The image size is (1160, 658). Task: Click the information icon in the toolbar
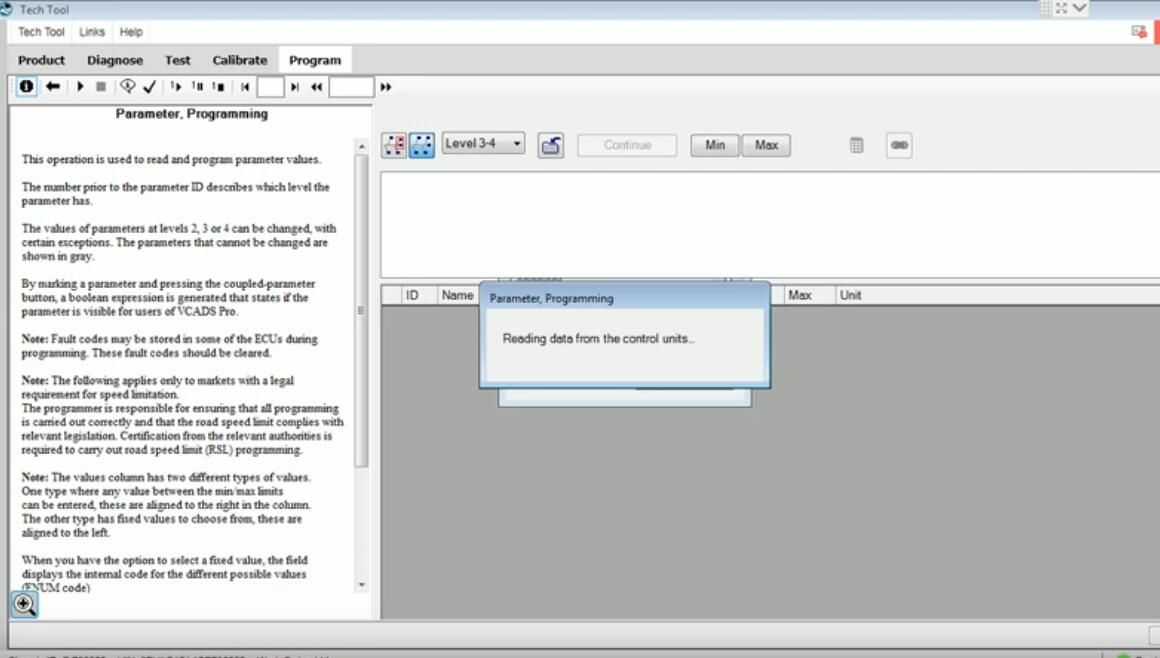pyautogui.click(x=26, y=87)
